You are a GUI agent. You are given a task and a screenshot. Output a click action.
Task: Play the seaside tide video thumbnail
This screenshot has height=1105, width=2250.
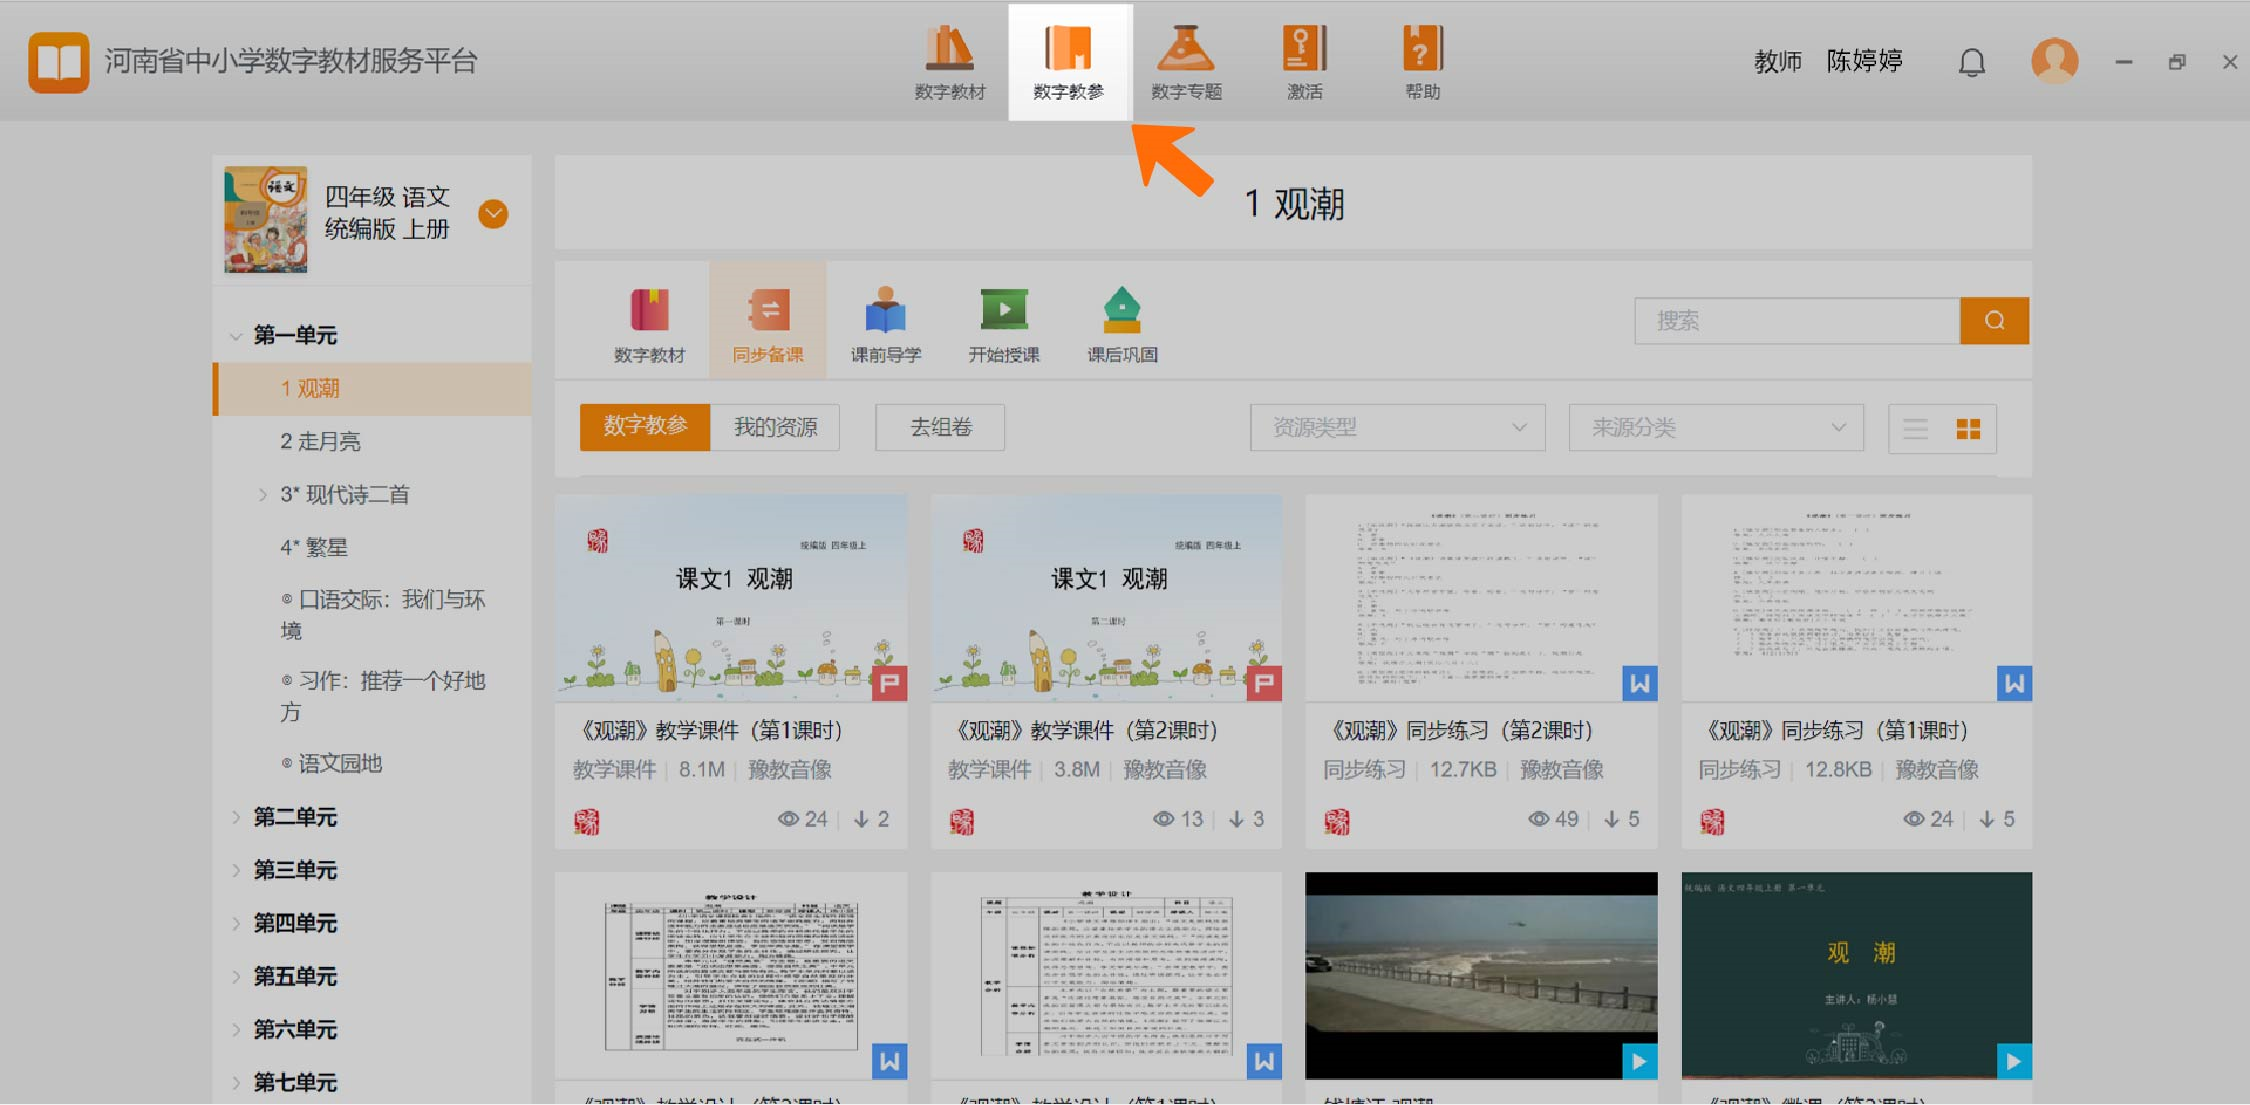(1481, 975)
